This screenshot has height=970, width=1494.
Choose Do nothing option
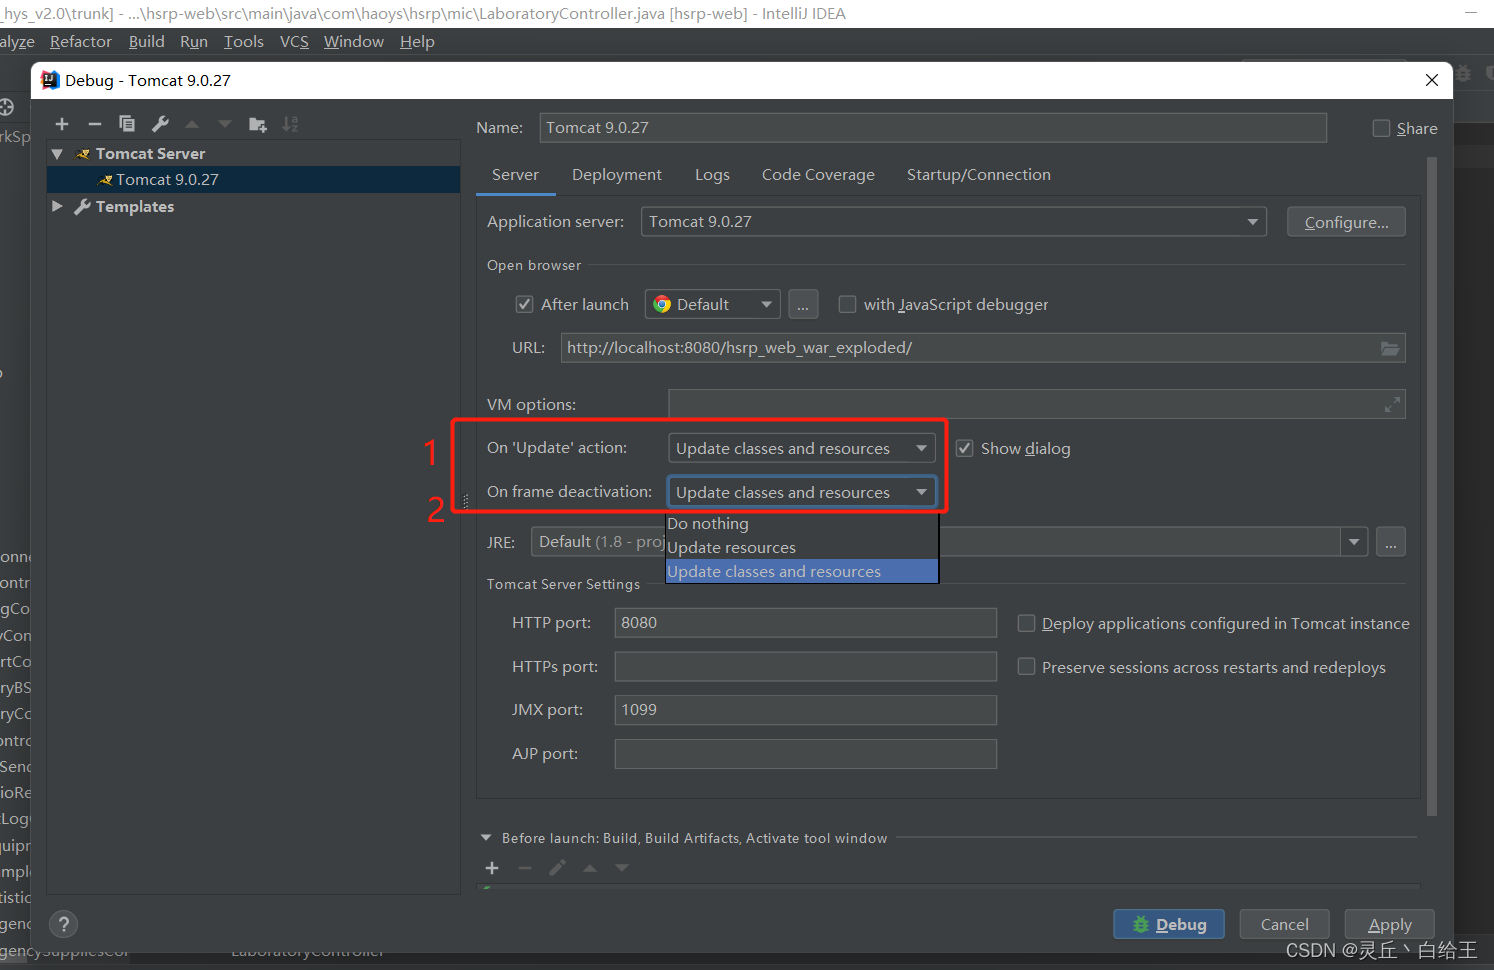(x=802, y=524)
